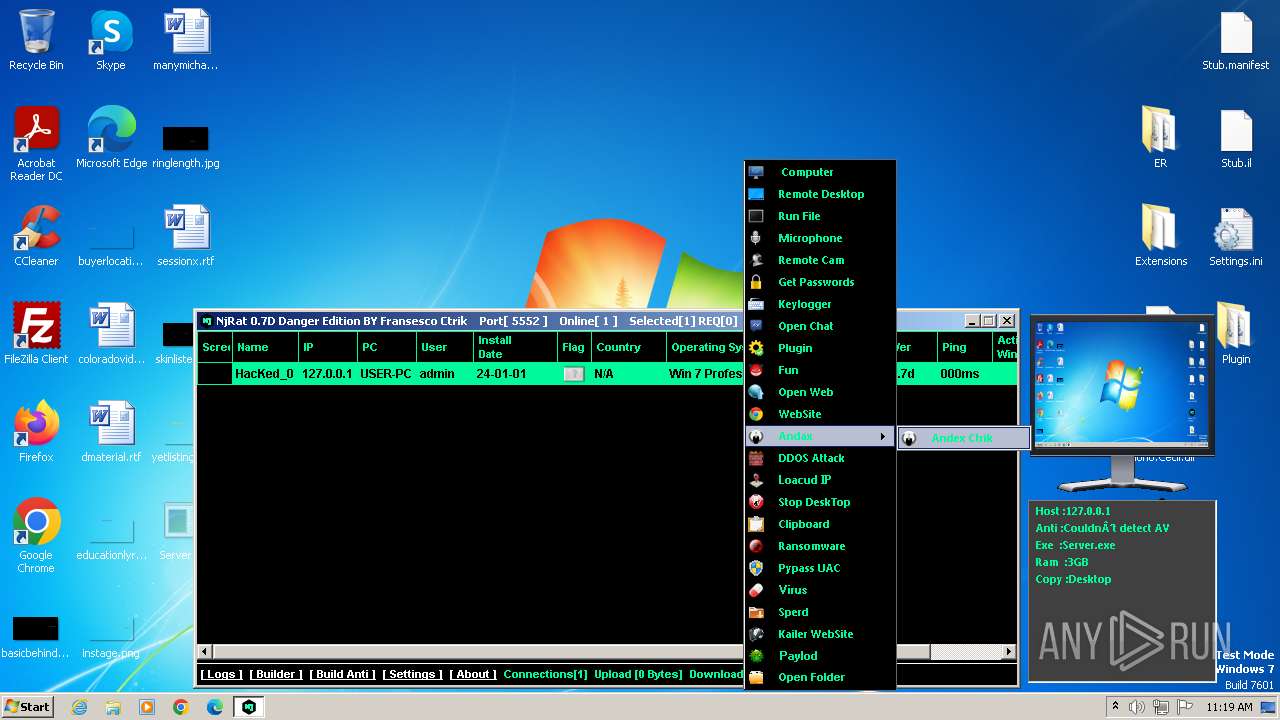
Task: Choose Remote Desktop from context menu
Action: [820, 194]
